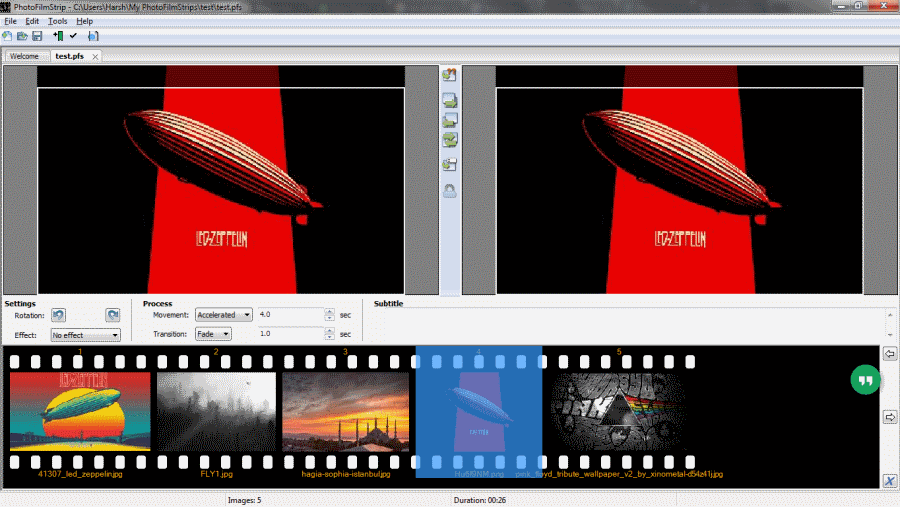Select the test.pfs tab
Image resolution: width=900 pixels, height=507 pixels.
pos(69,56)
